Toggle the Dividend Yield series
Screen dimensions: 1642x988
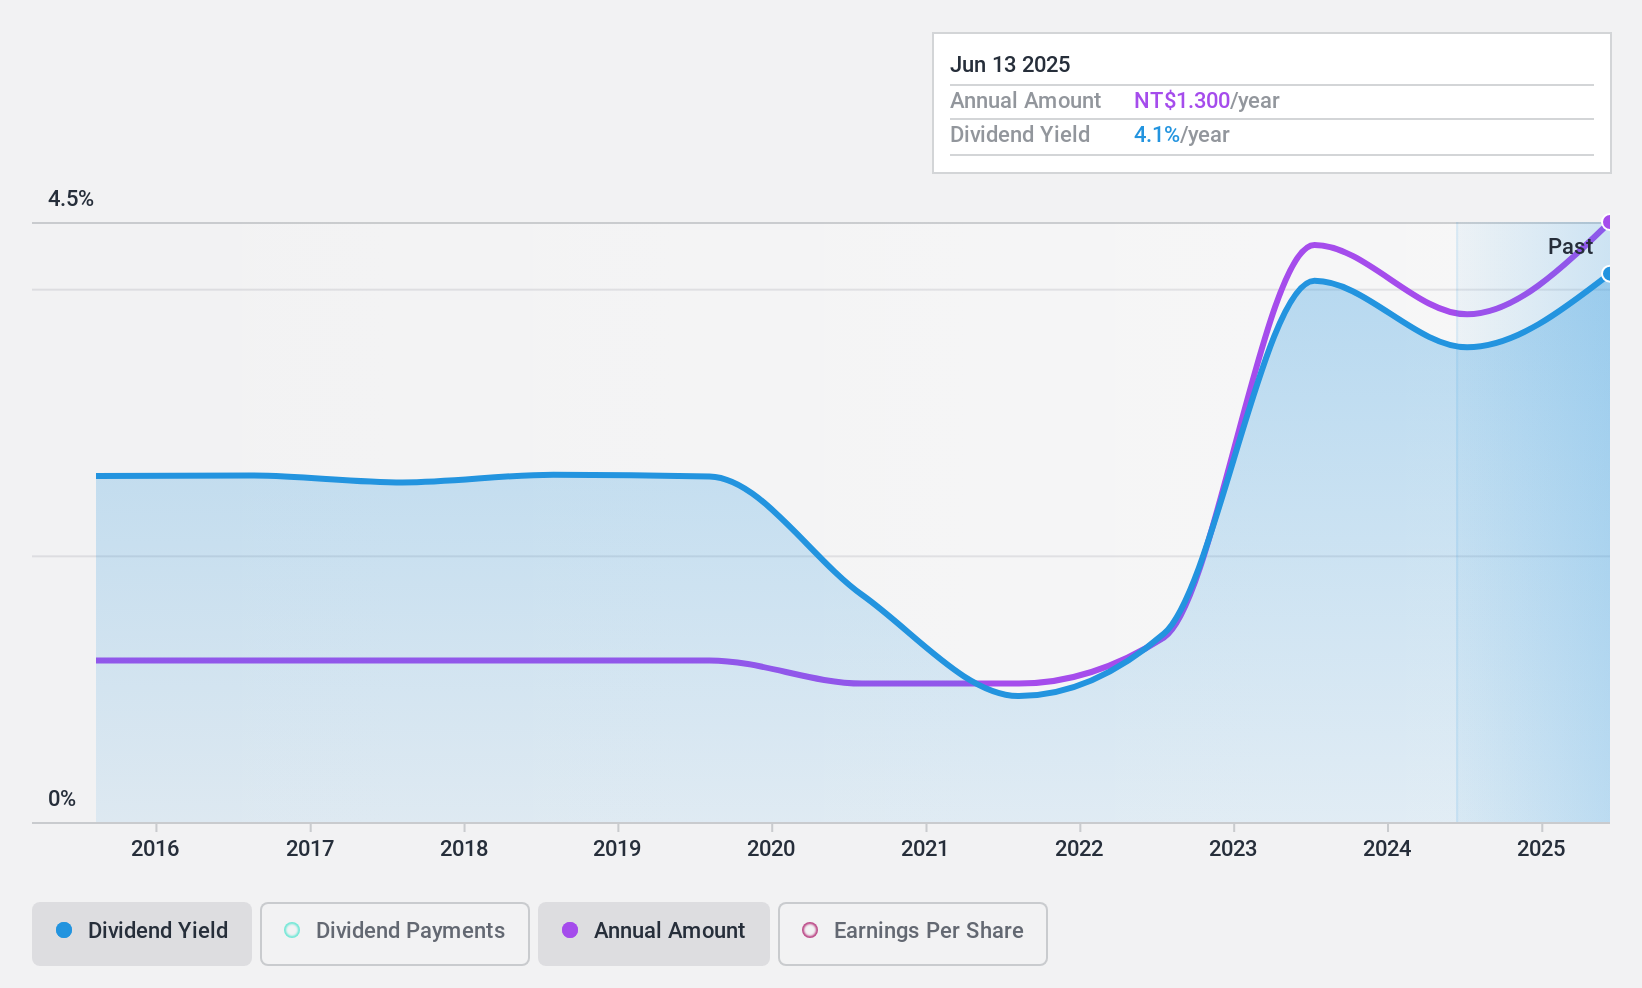pos(142,934)
